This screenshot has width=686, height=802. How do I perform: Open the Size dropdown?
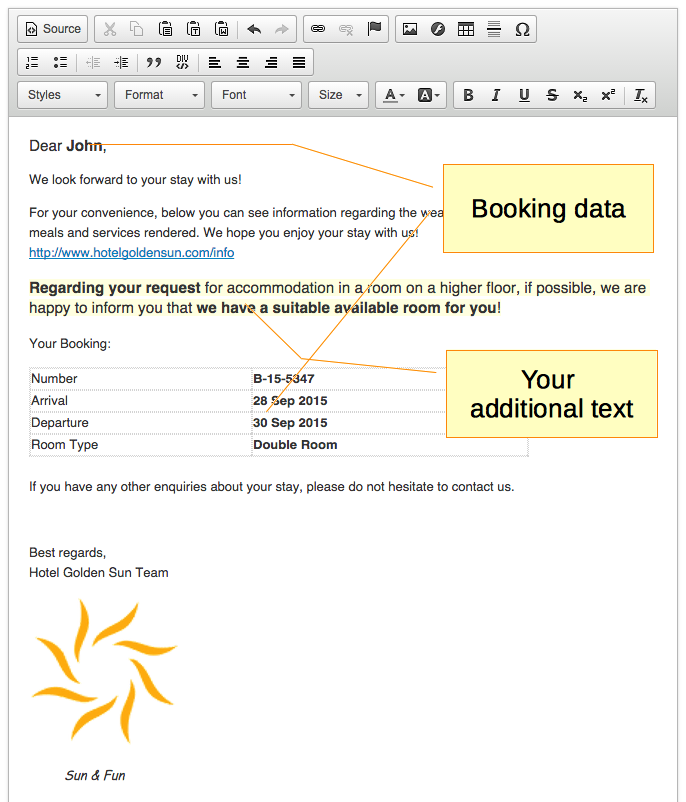pos(339,95)
